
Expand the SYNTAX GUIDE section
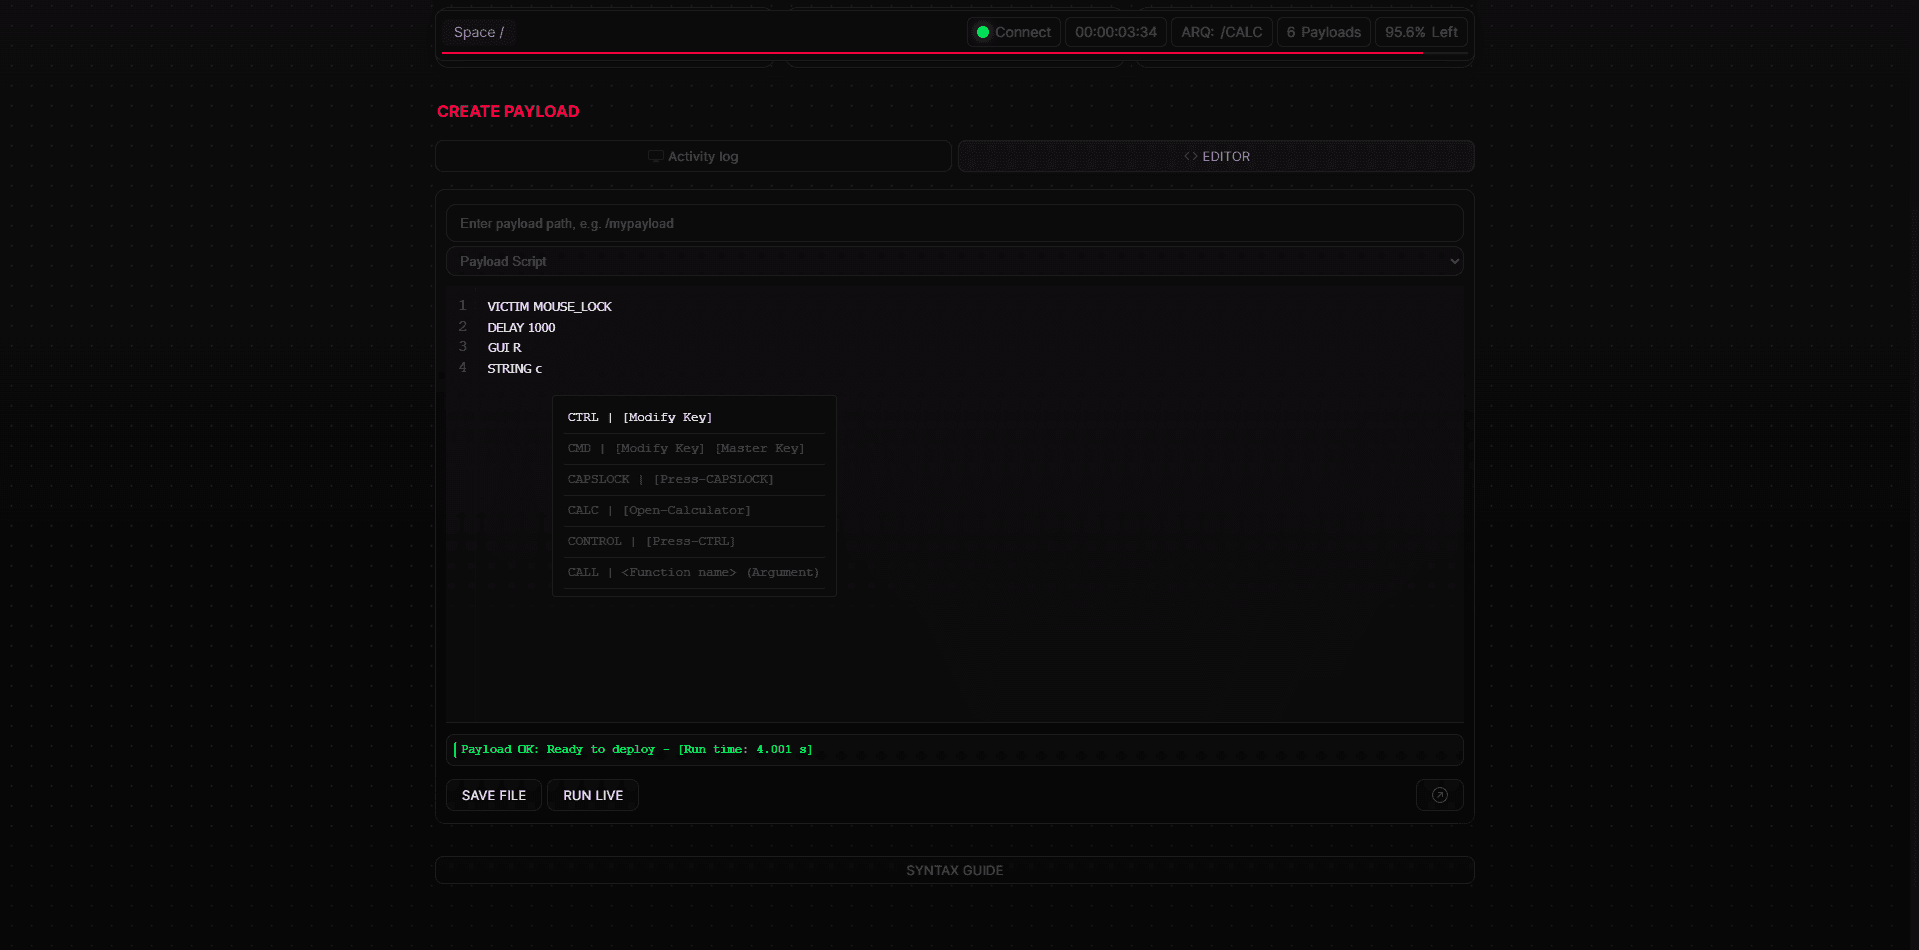[x=954, y=870]
